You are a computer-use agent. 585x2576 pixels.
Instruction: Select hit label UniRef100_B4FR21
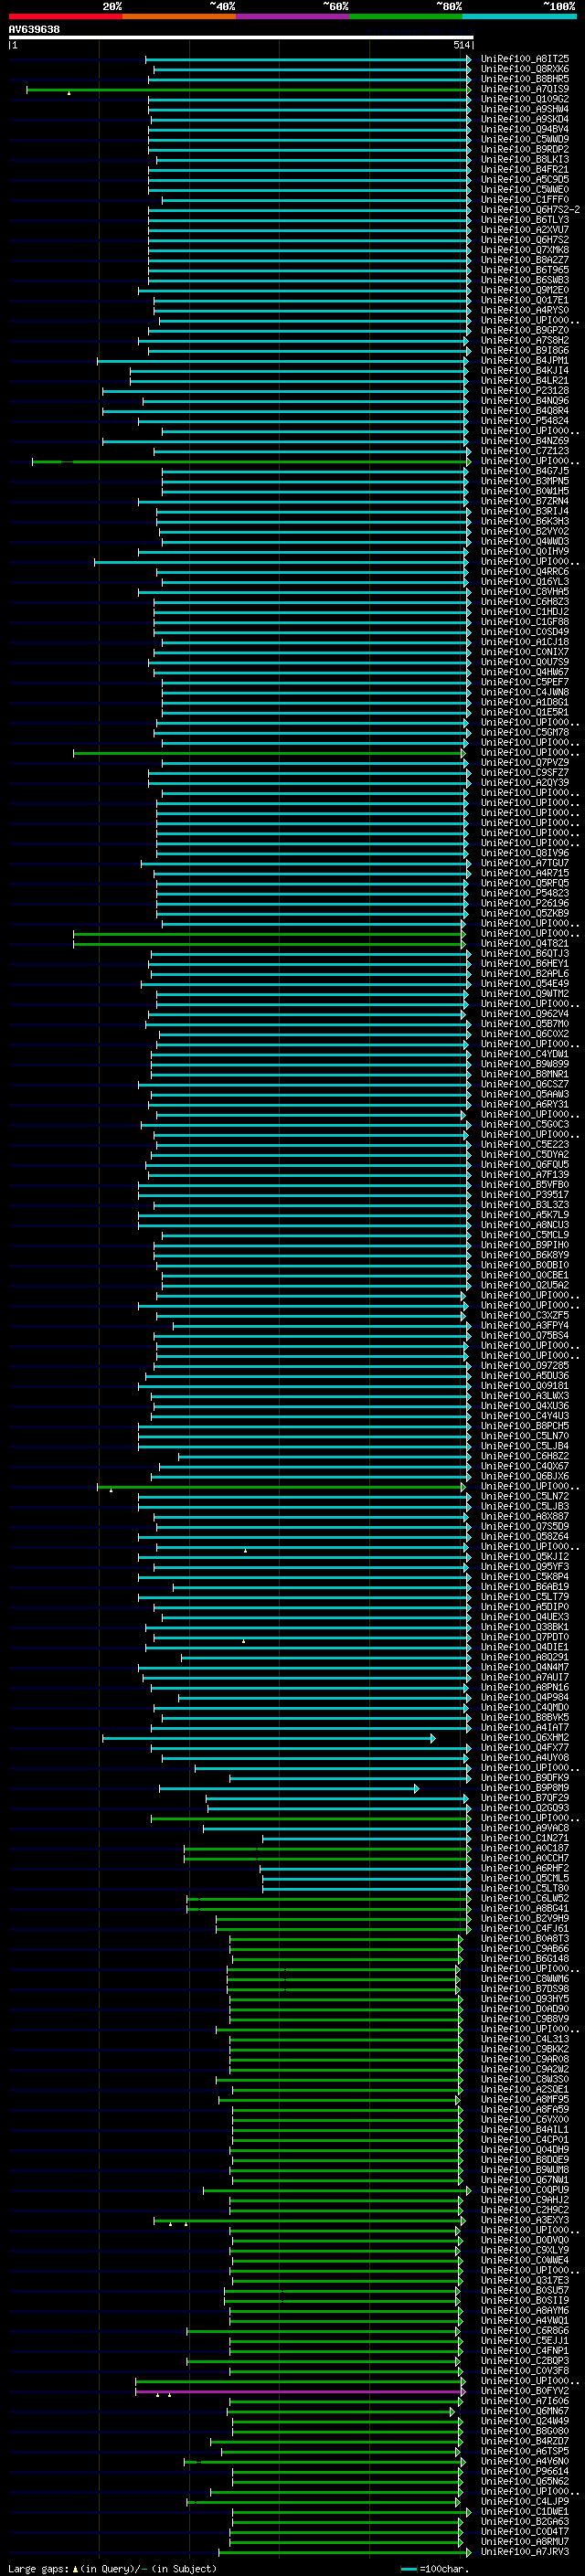(524, 169)
